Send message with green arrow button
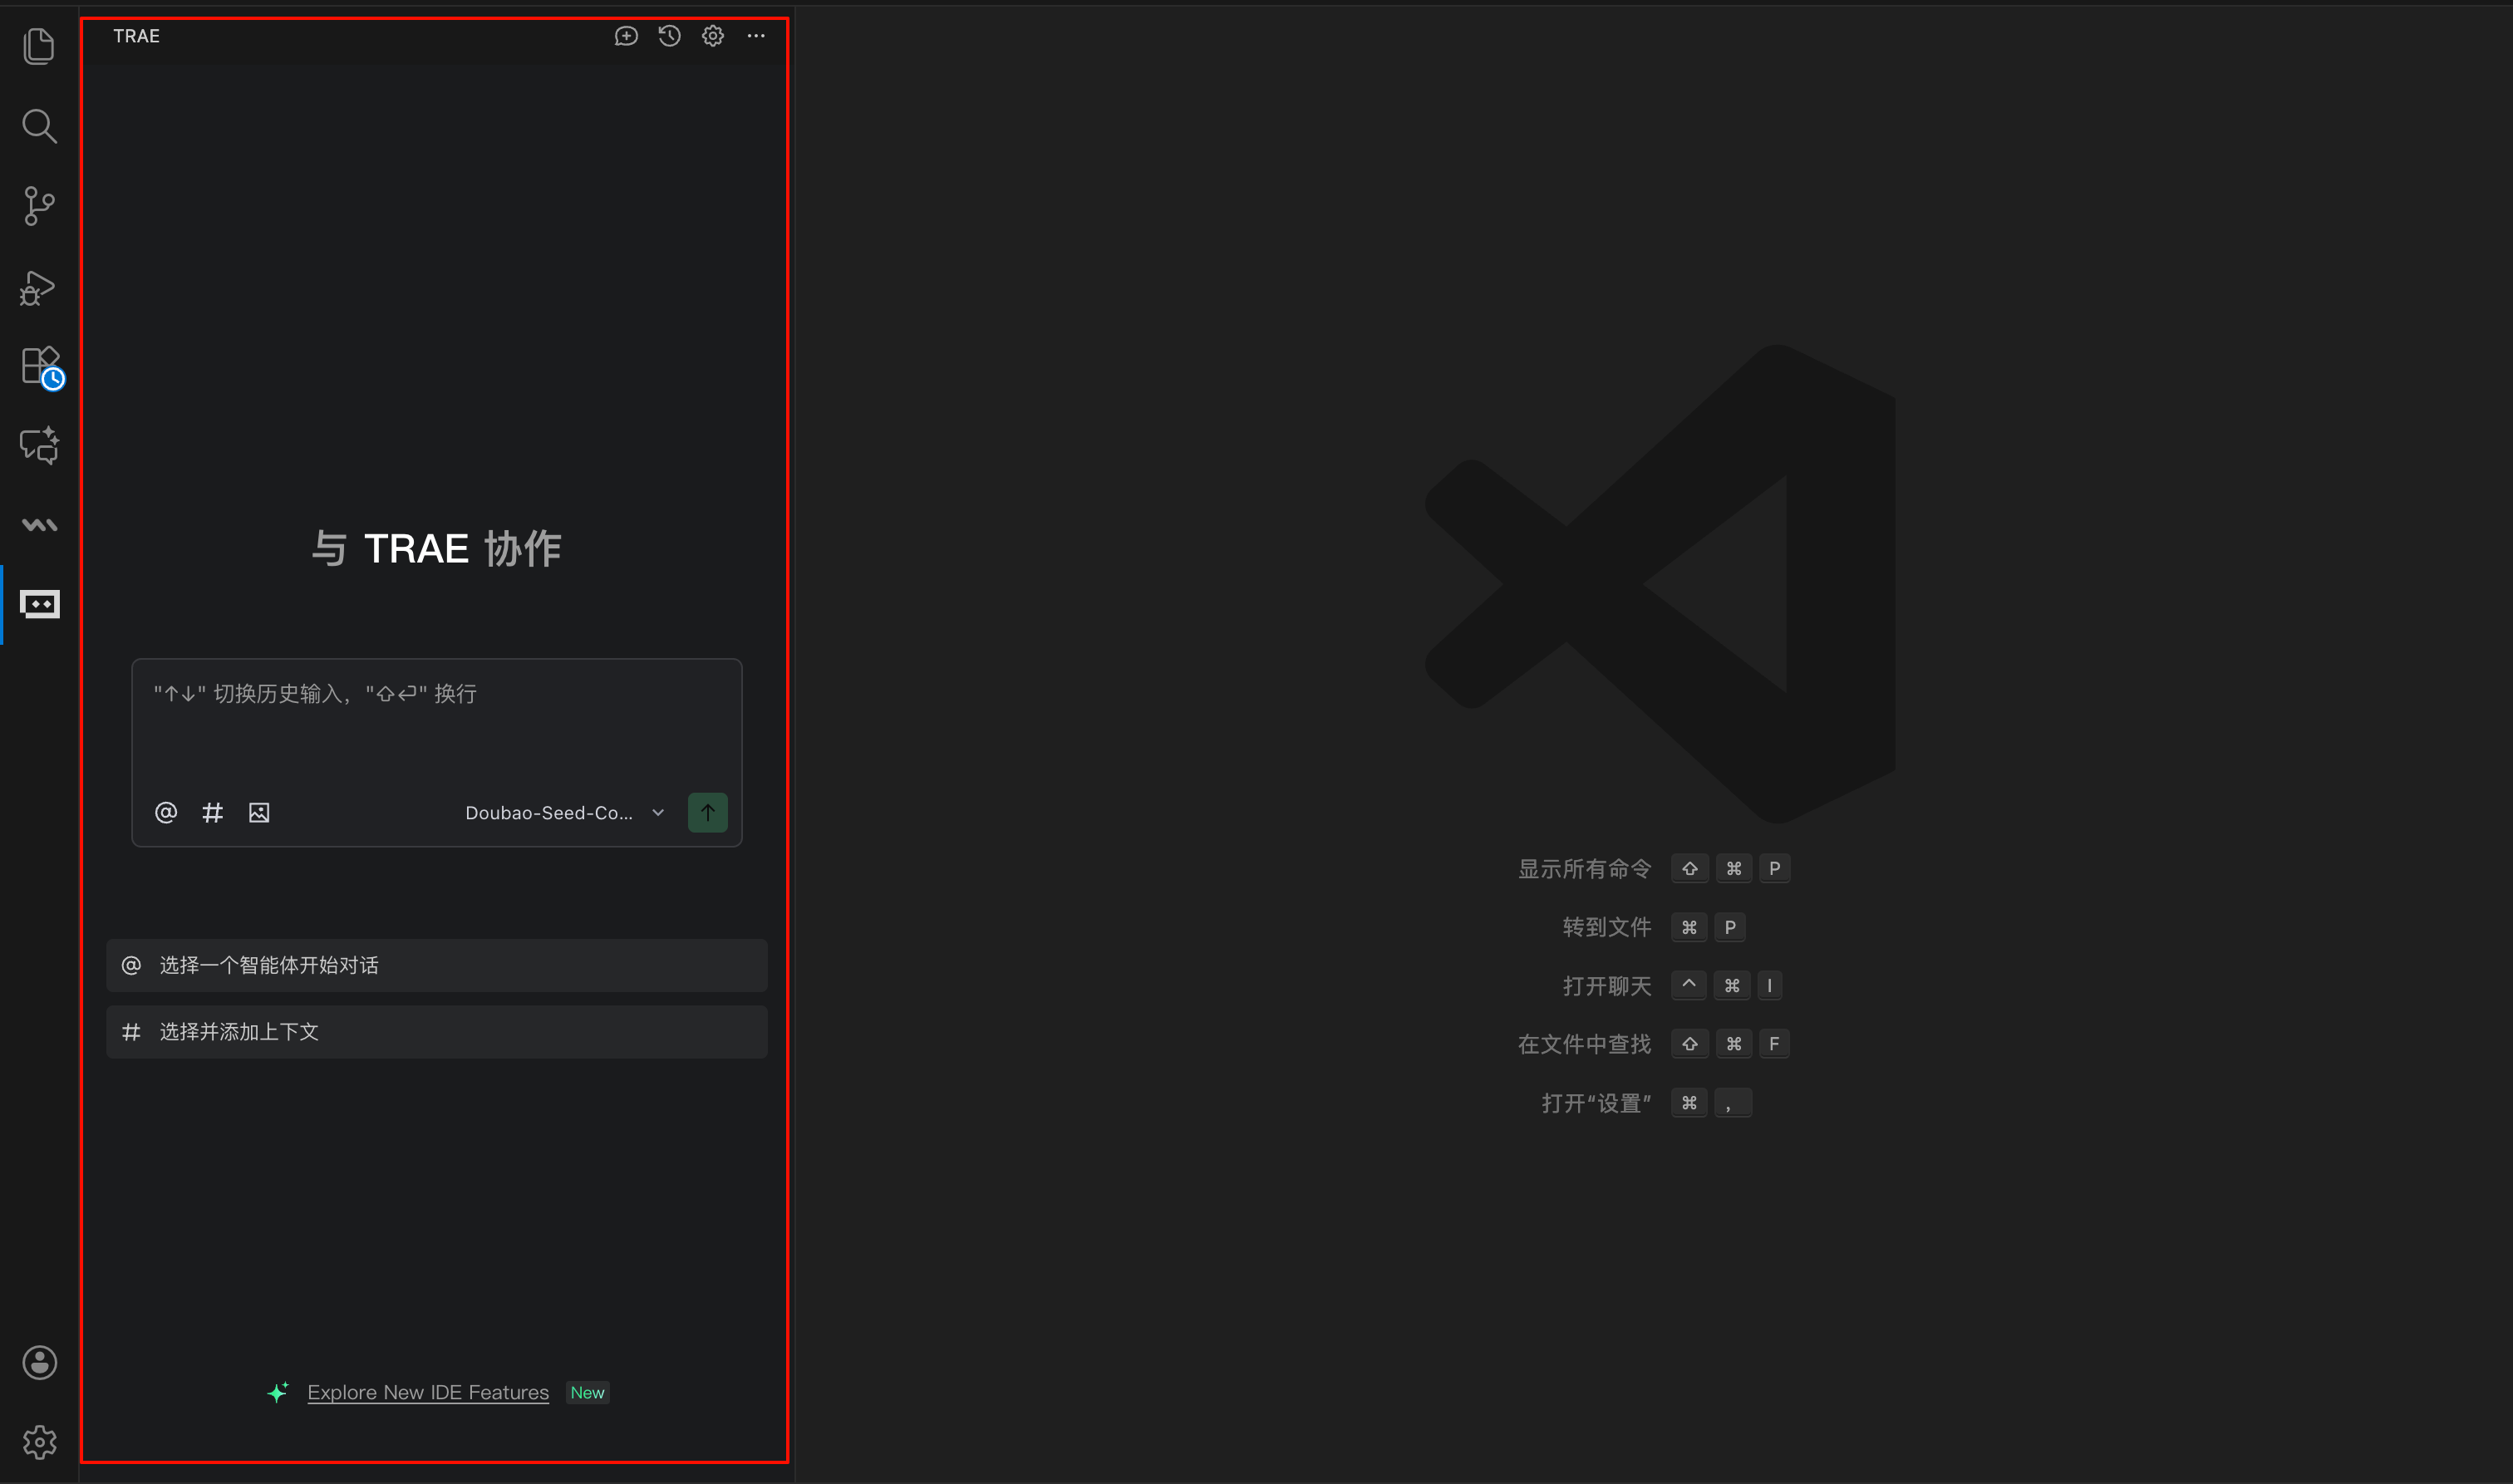 (708, 812)
